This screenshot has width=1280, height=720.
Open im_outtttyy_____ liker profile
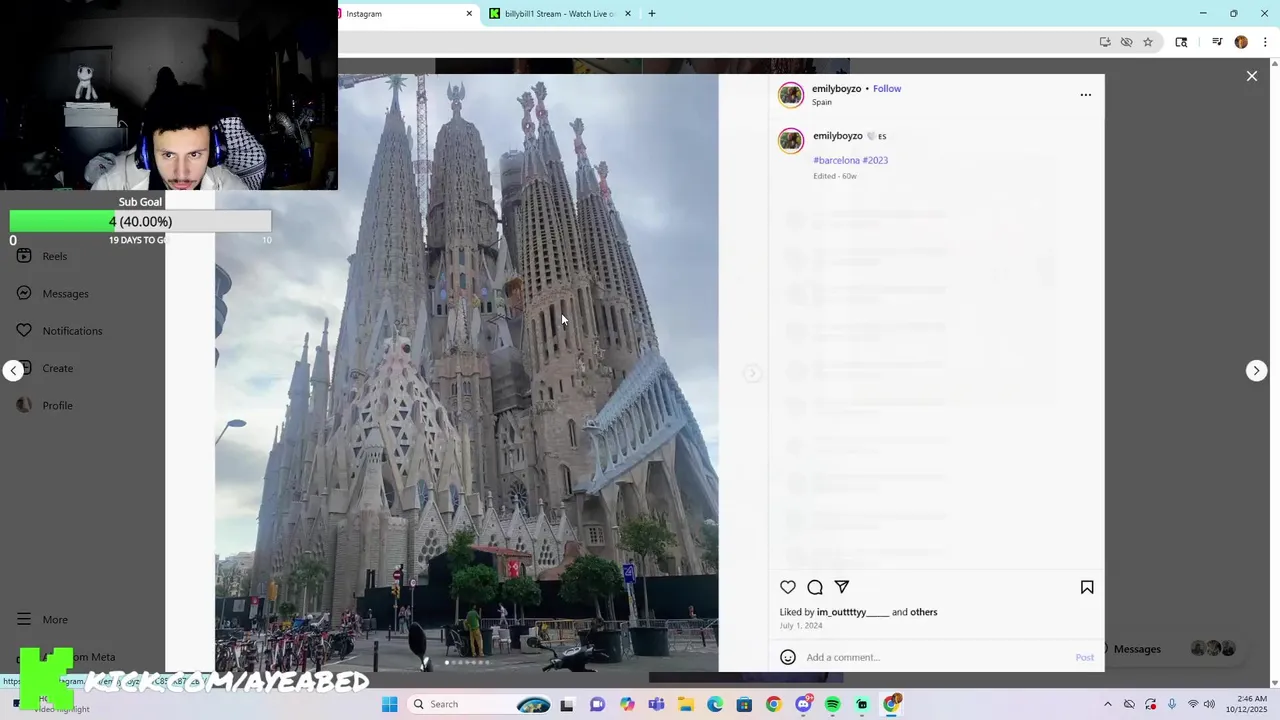point(853,612)
